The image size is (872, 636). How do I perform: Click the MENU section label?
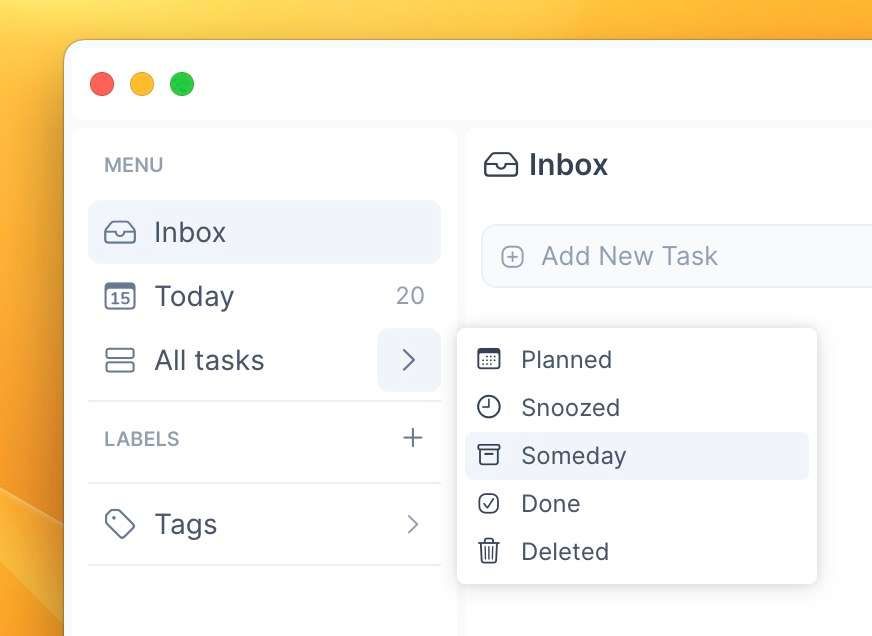[x=133, y=165]
